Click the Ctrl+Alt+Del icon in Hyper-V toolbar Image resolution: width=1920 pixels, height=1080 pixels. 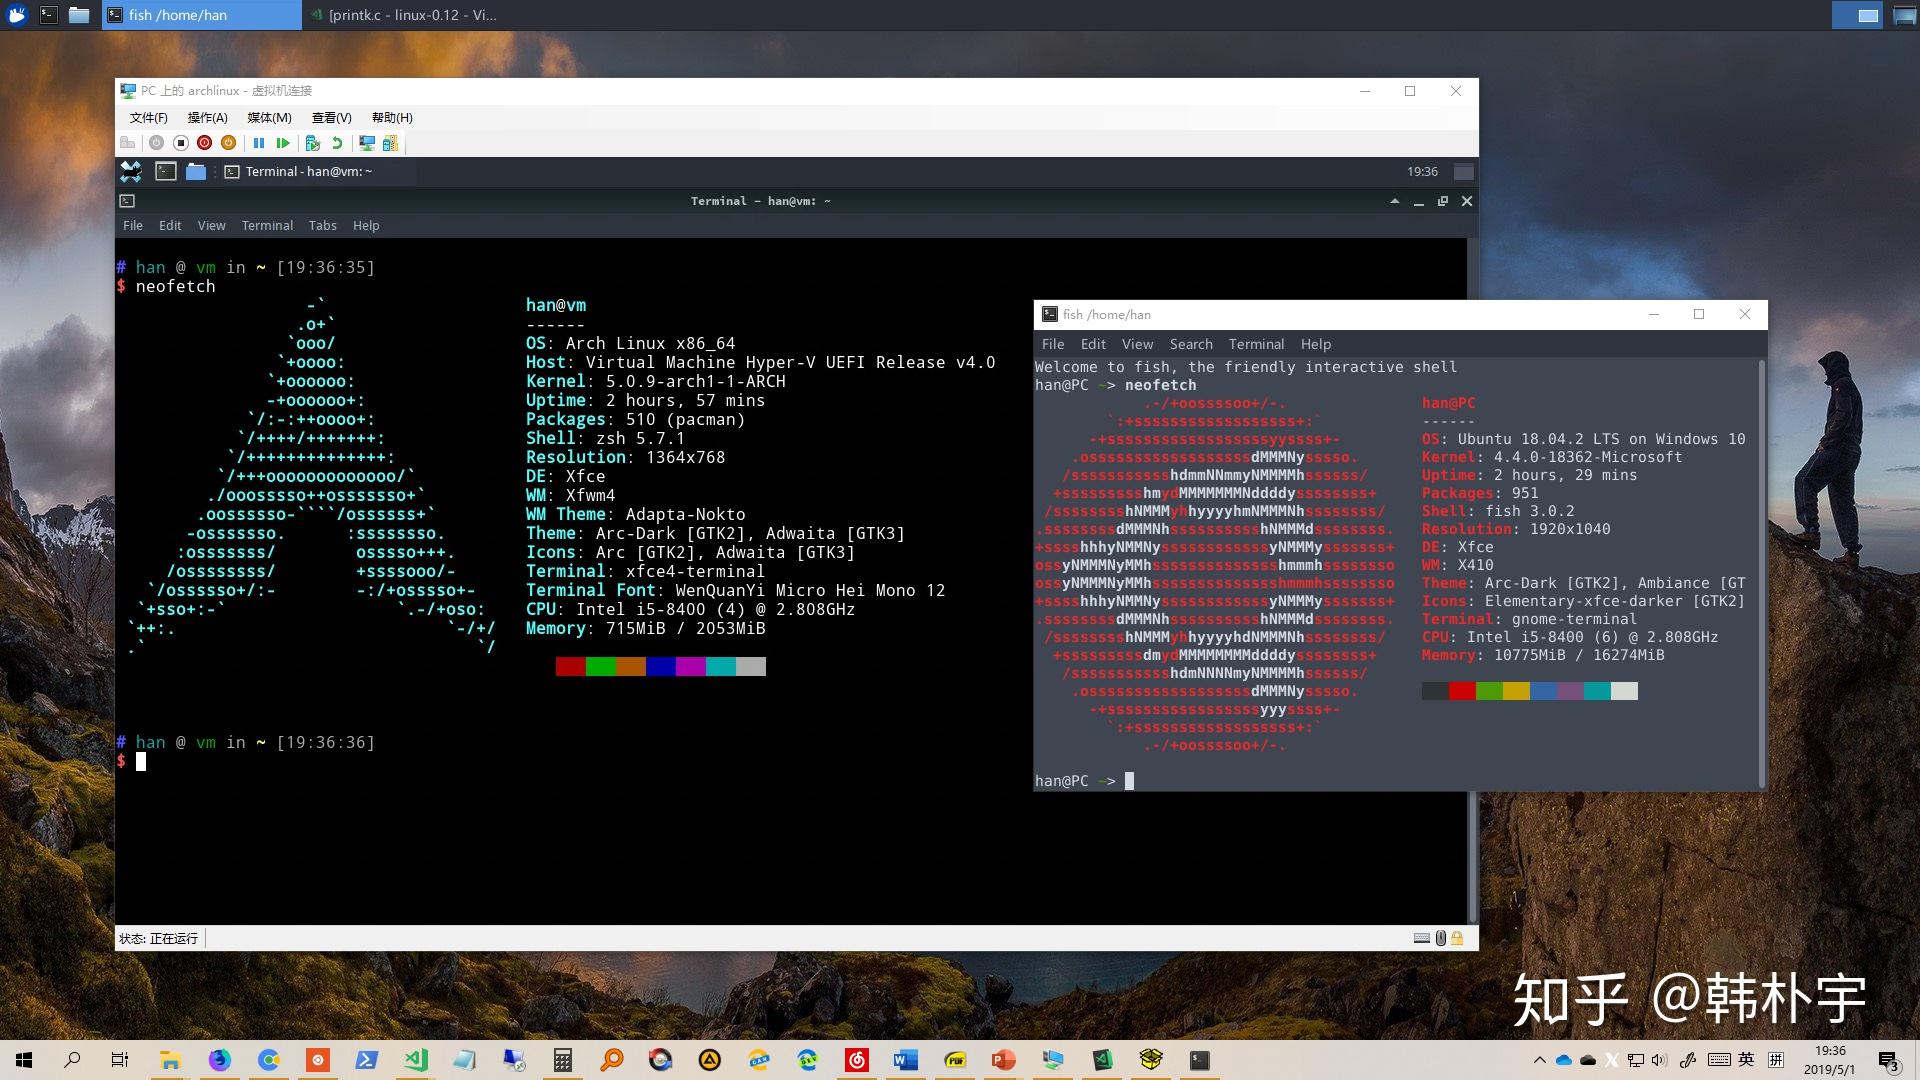click(x=127, y=143)
